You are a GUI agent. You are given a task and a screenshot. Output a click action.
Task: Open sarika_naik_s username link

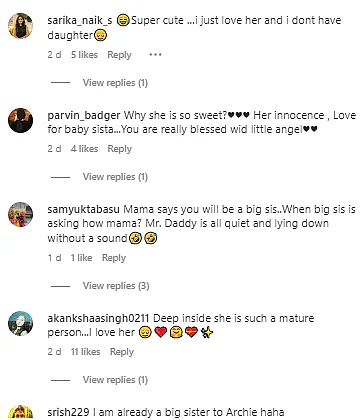click(80, 21)
